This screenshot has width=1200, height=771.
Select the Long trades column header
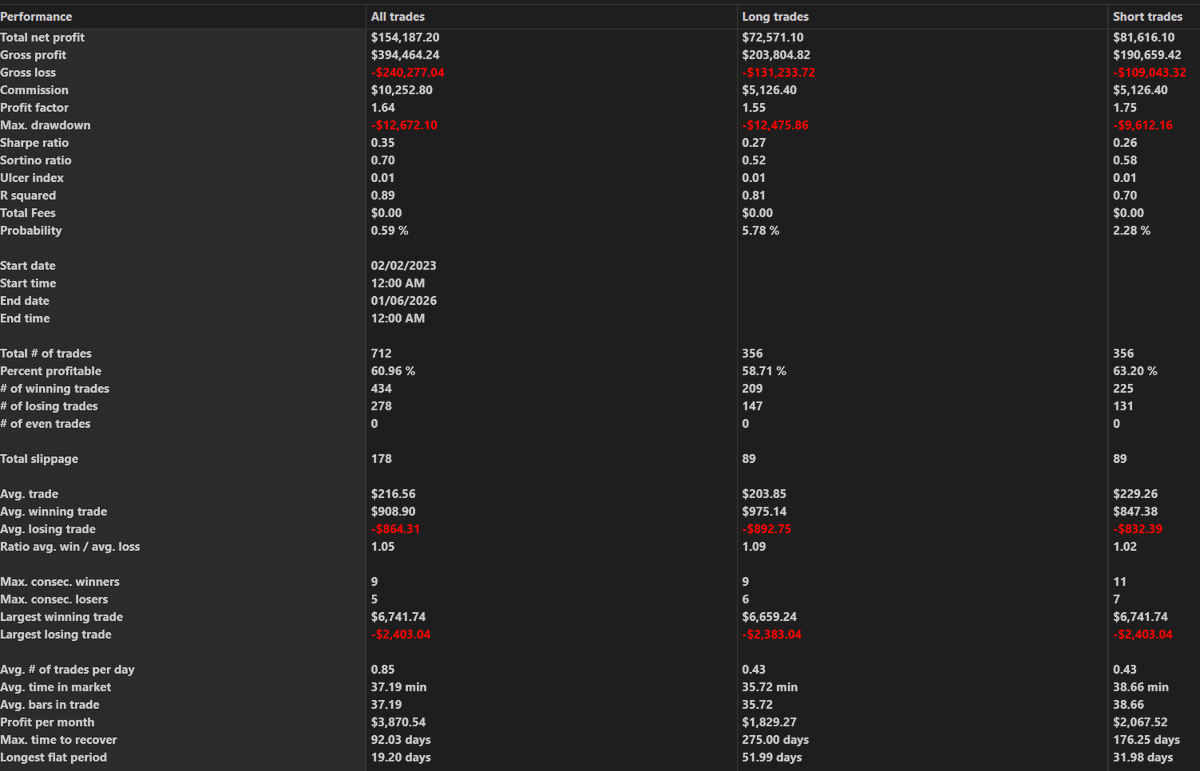(775, 17)
